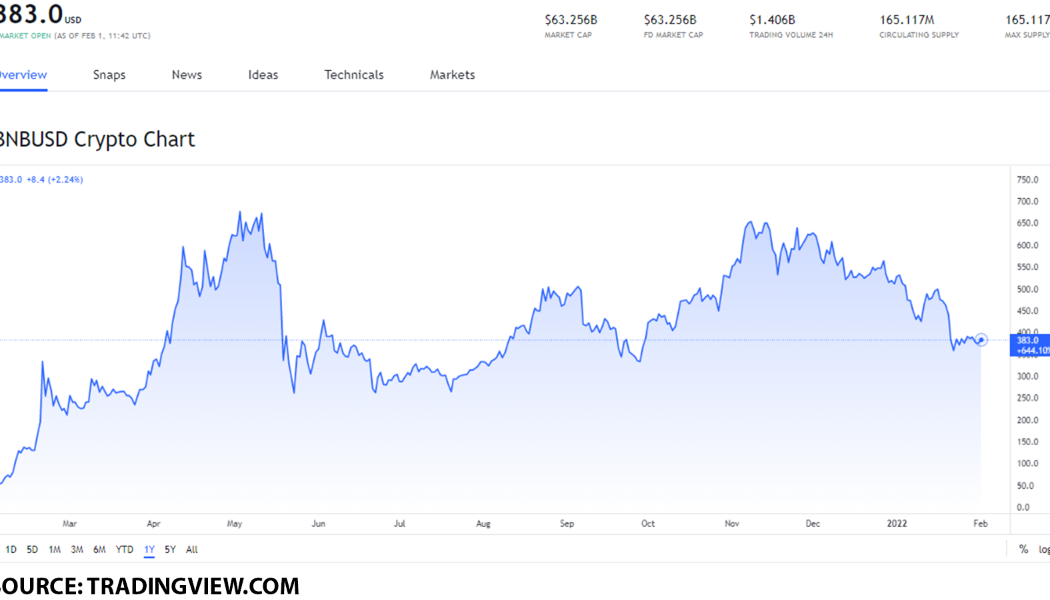This screenshot has height=600, width=1050.
Task: Show year-to-date with YTD
Action: pos(124,549)
